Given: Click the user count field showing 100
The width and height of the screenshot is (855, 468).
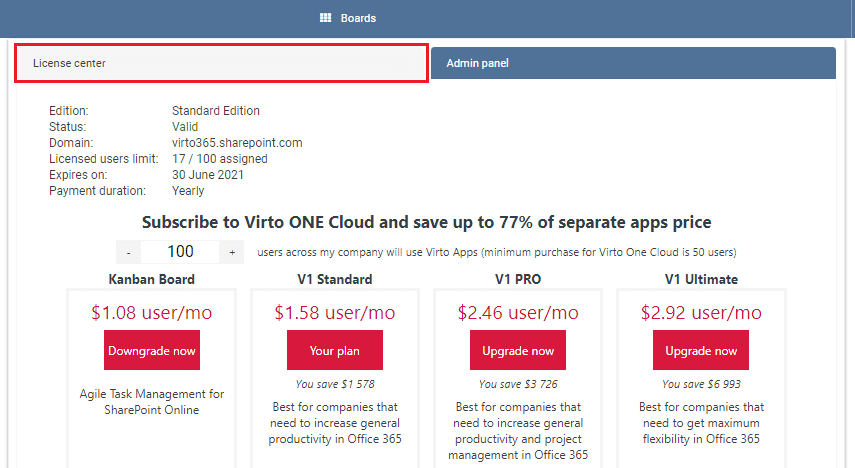Looking at the screenshot, I should (180, 252).
